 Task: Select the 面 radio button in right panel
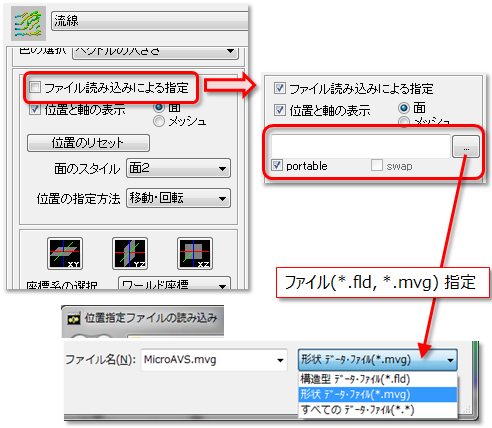coord(404,108)
